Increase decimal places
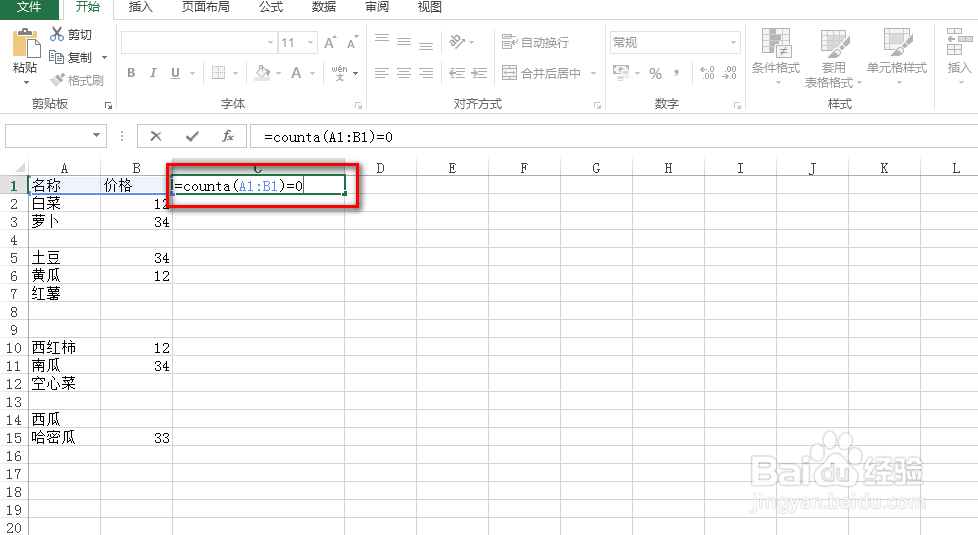 707,73
